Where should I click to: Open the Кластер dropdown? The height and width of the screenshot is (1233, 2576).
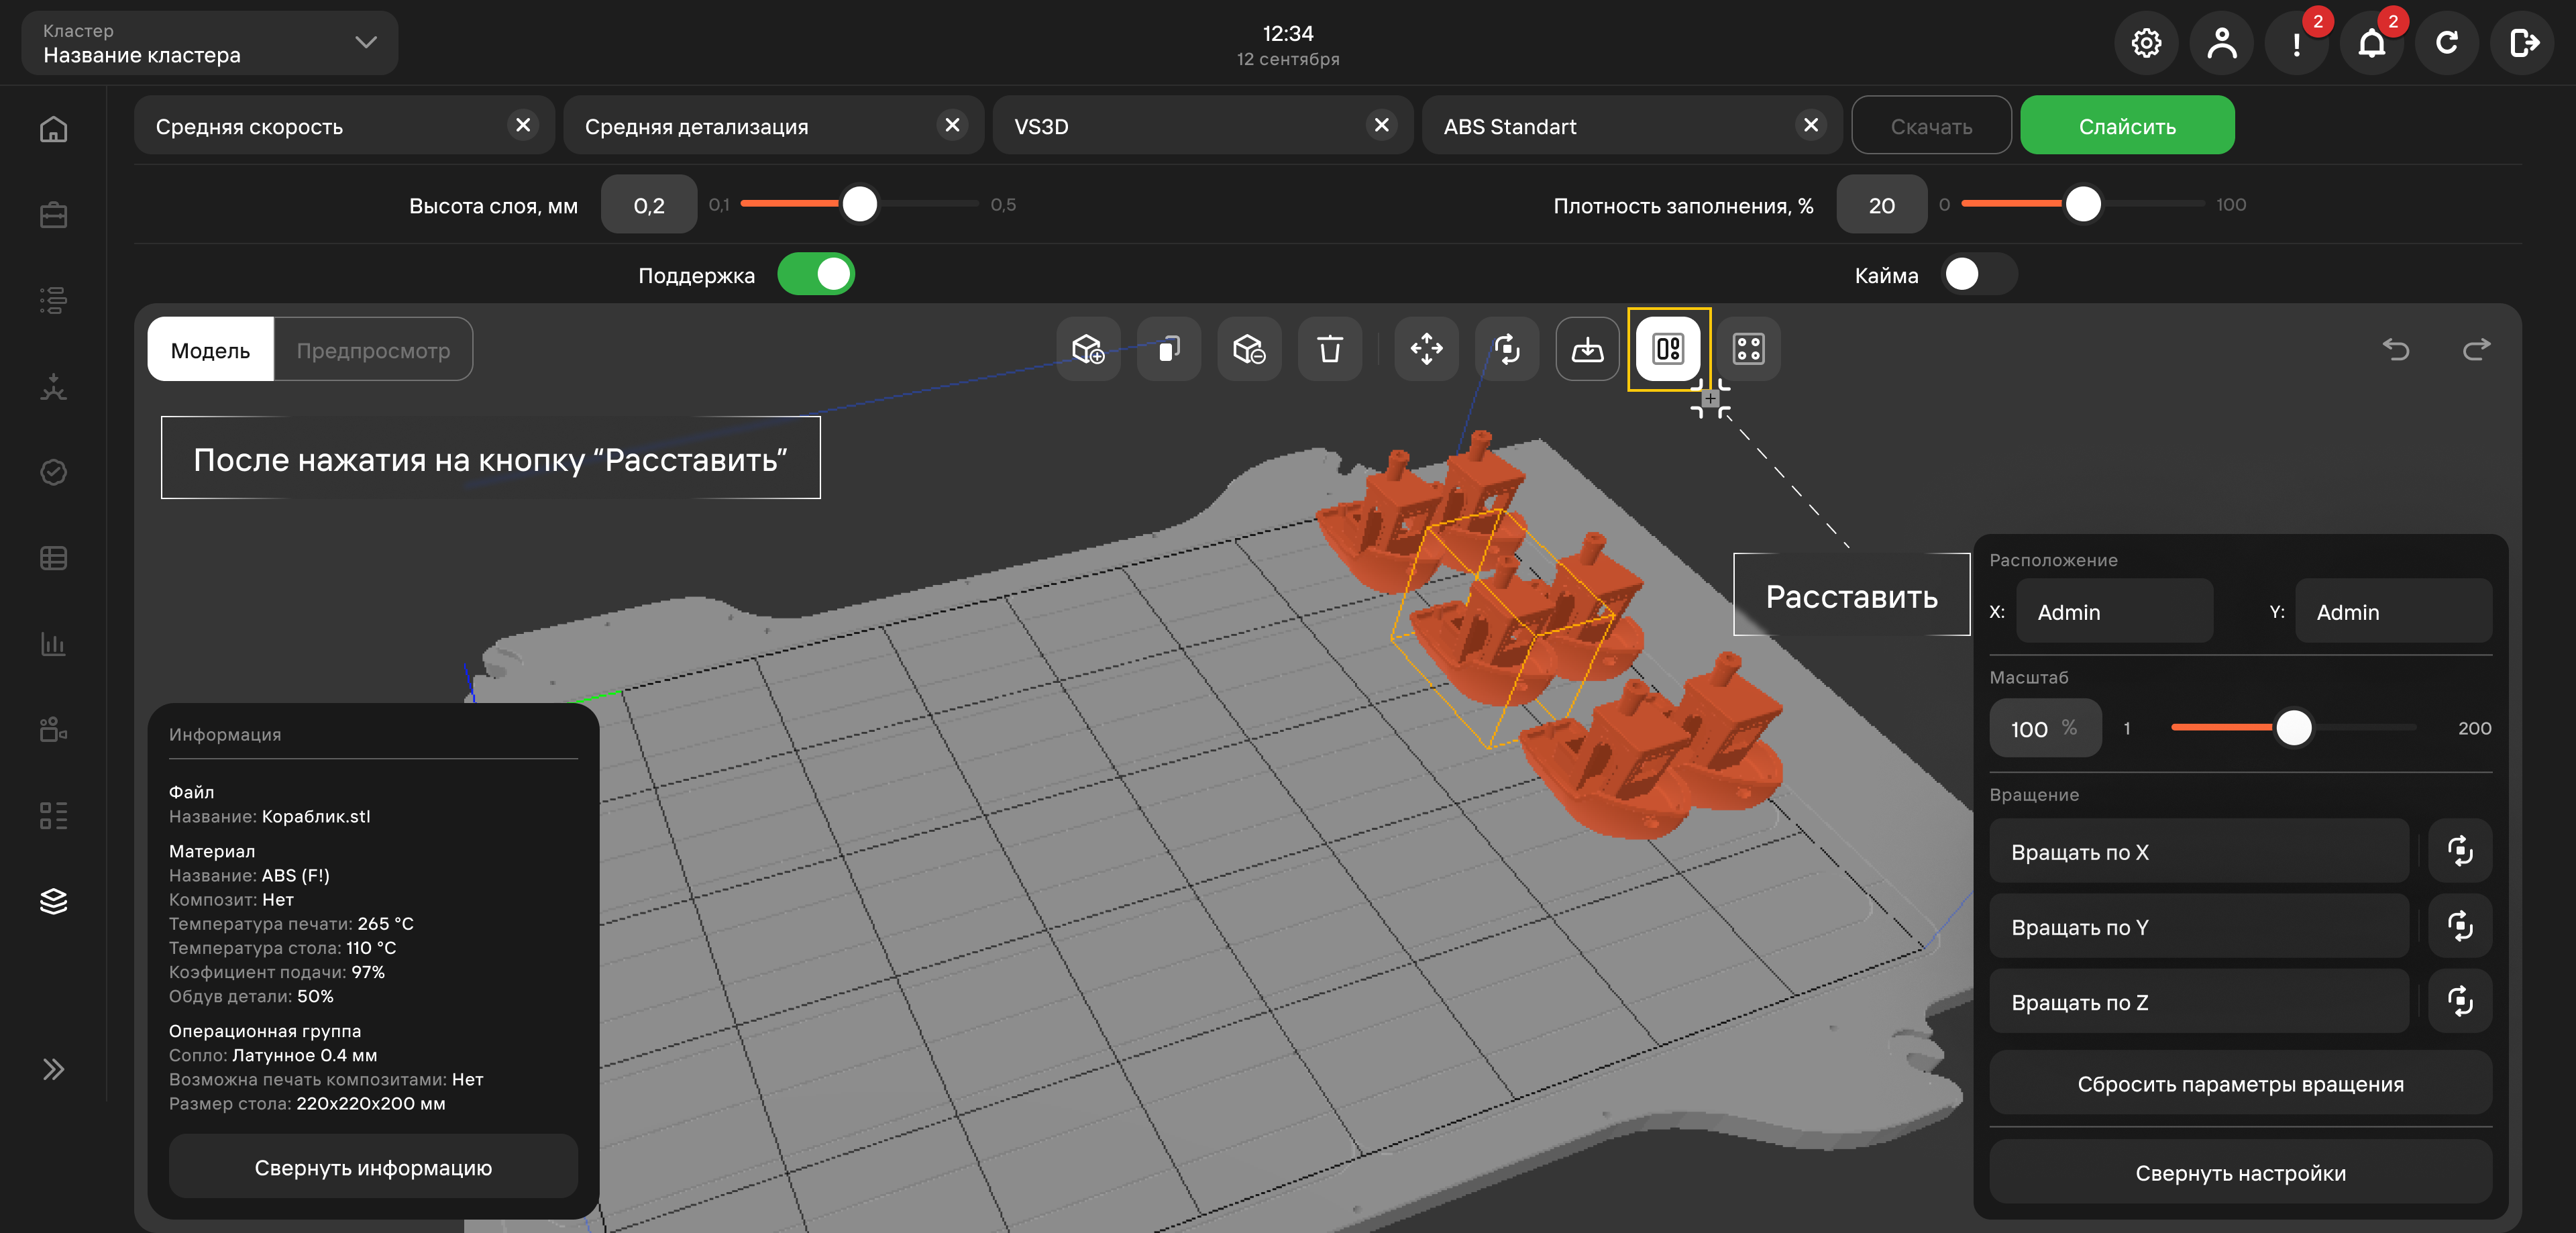coord(210,43)
